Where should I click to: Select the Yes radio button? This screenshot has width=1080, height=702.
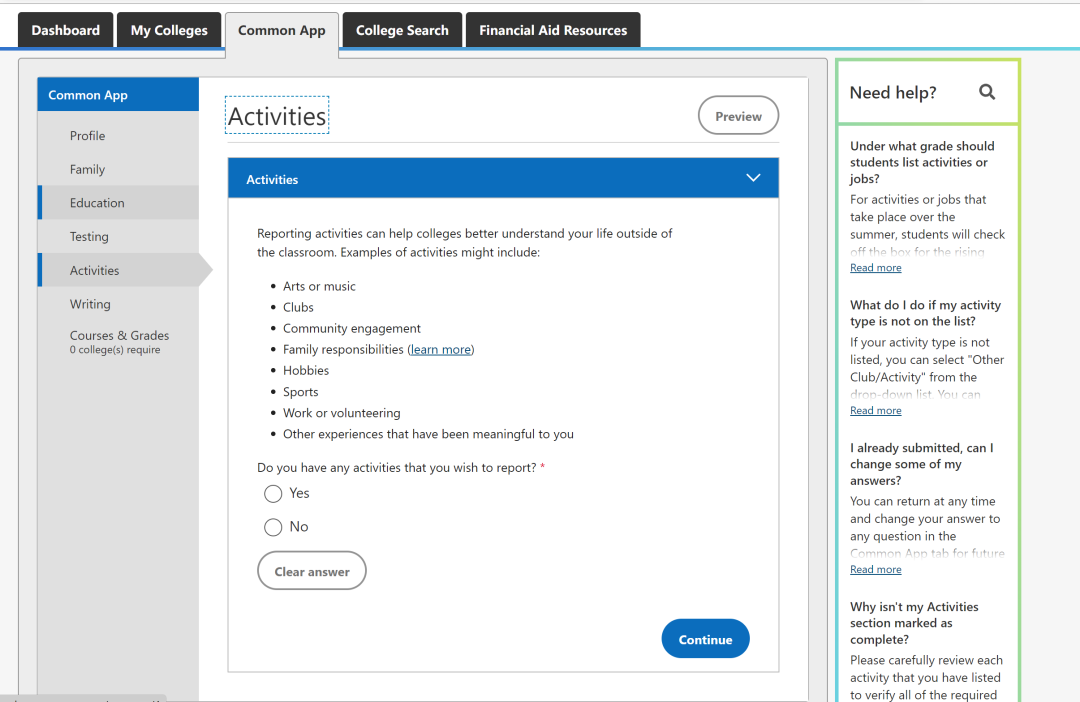pyautogui.click(x=273, y=493)
